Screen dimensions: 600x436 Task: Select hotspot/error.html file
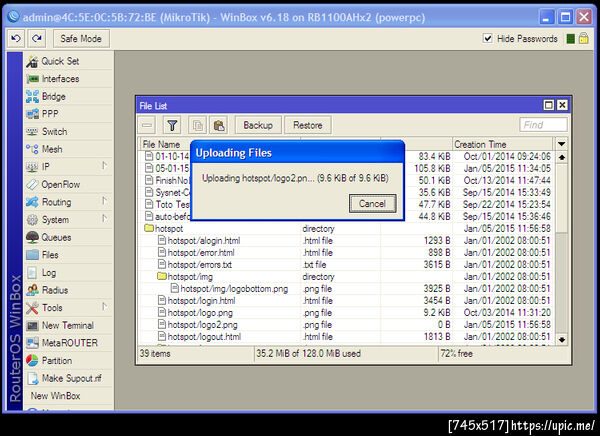[x=346, y=253]
